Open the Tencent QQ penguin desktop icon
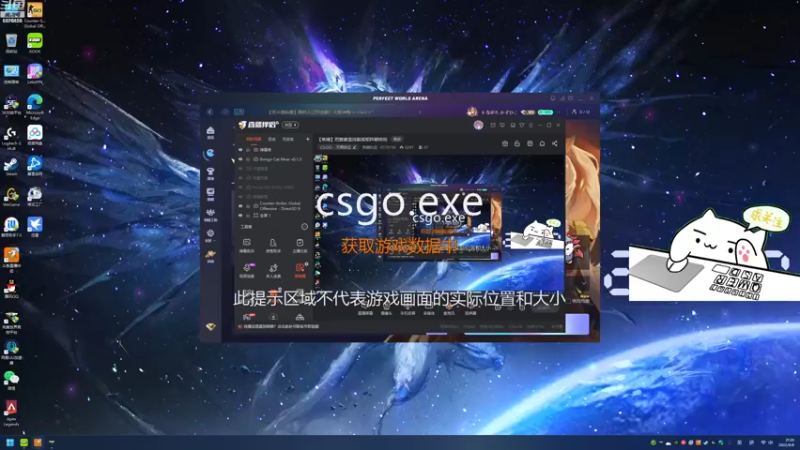 pos(11,289)
